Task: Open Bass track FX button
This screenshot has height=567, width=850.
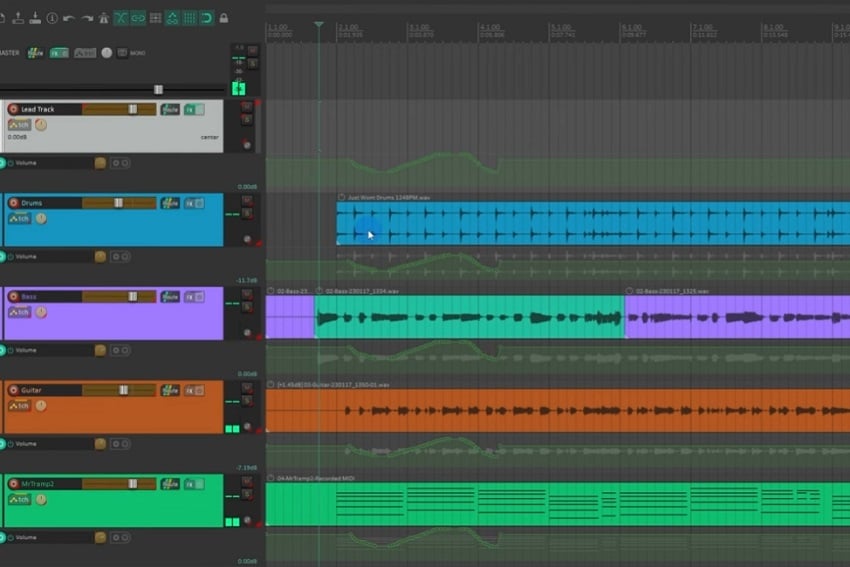Action: 194,297
